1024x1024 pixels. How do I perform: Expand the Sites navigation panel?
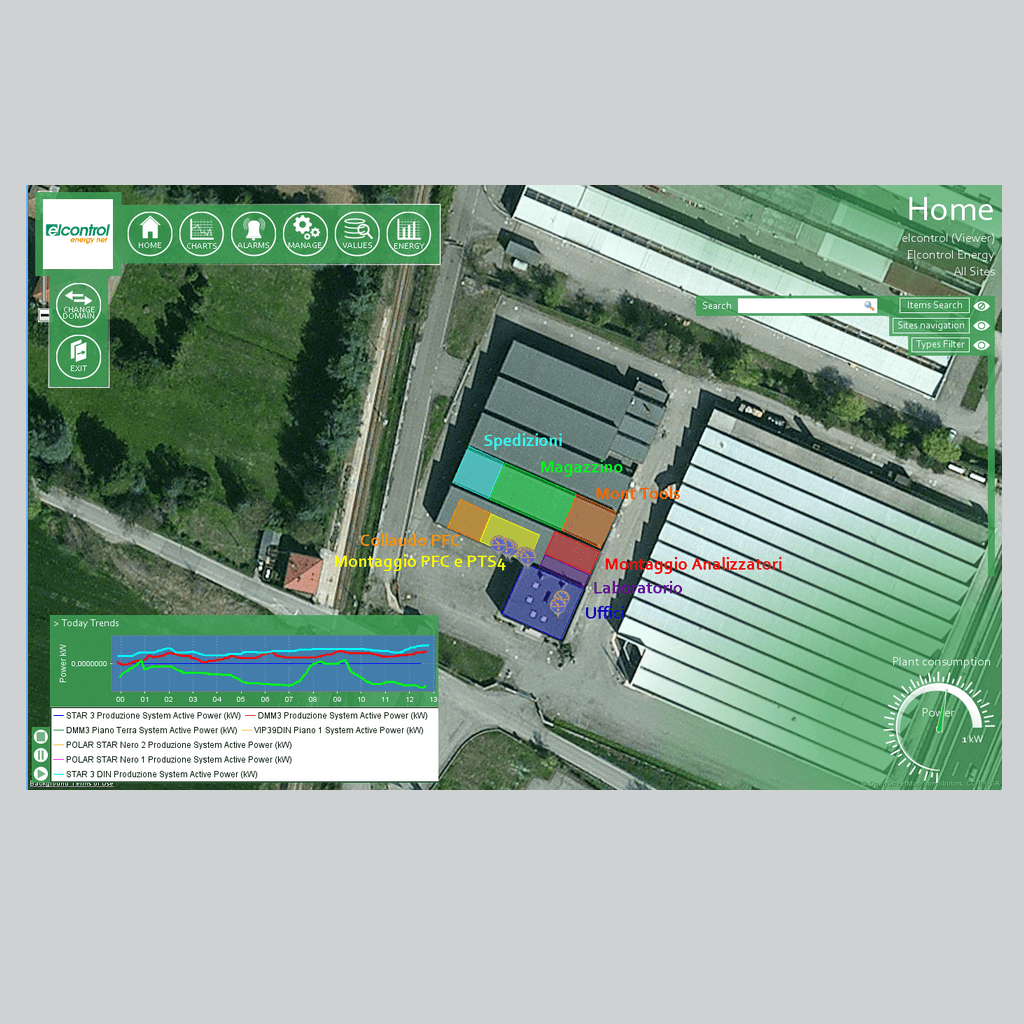tap(931, 326)
